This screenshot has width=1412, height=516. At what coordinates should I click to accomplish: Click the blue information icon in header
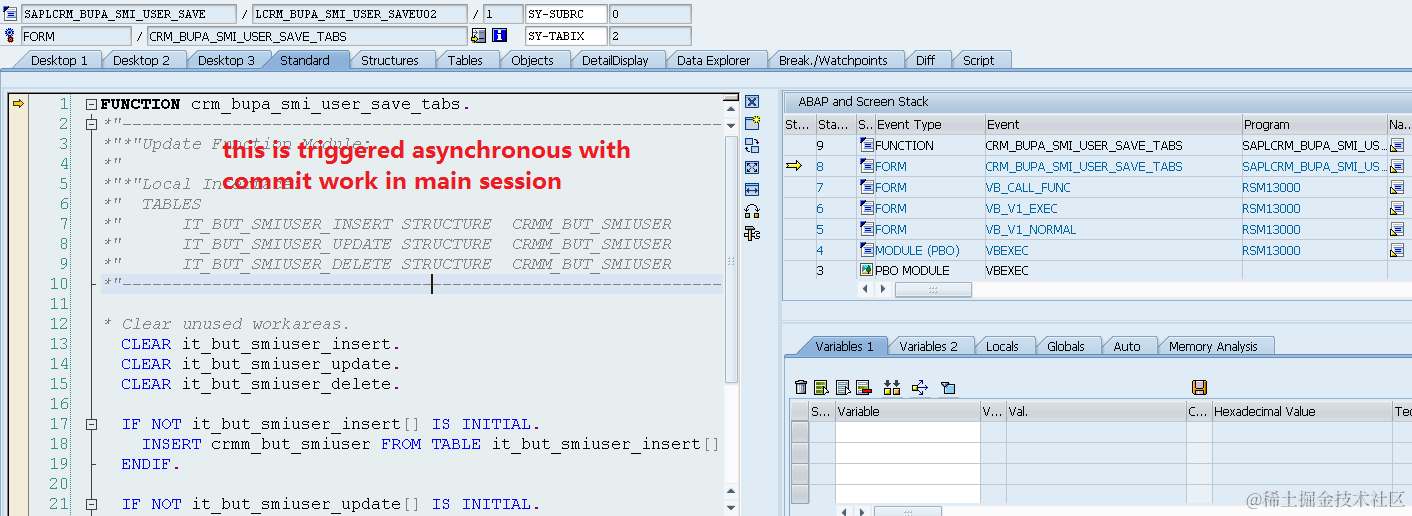tap(500, 36)
